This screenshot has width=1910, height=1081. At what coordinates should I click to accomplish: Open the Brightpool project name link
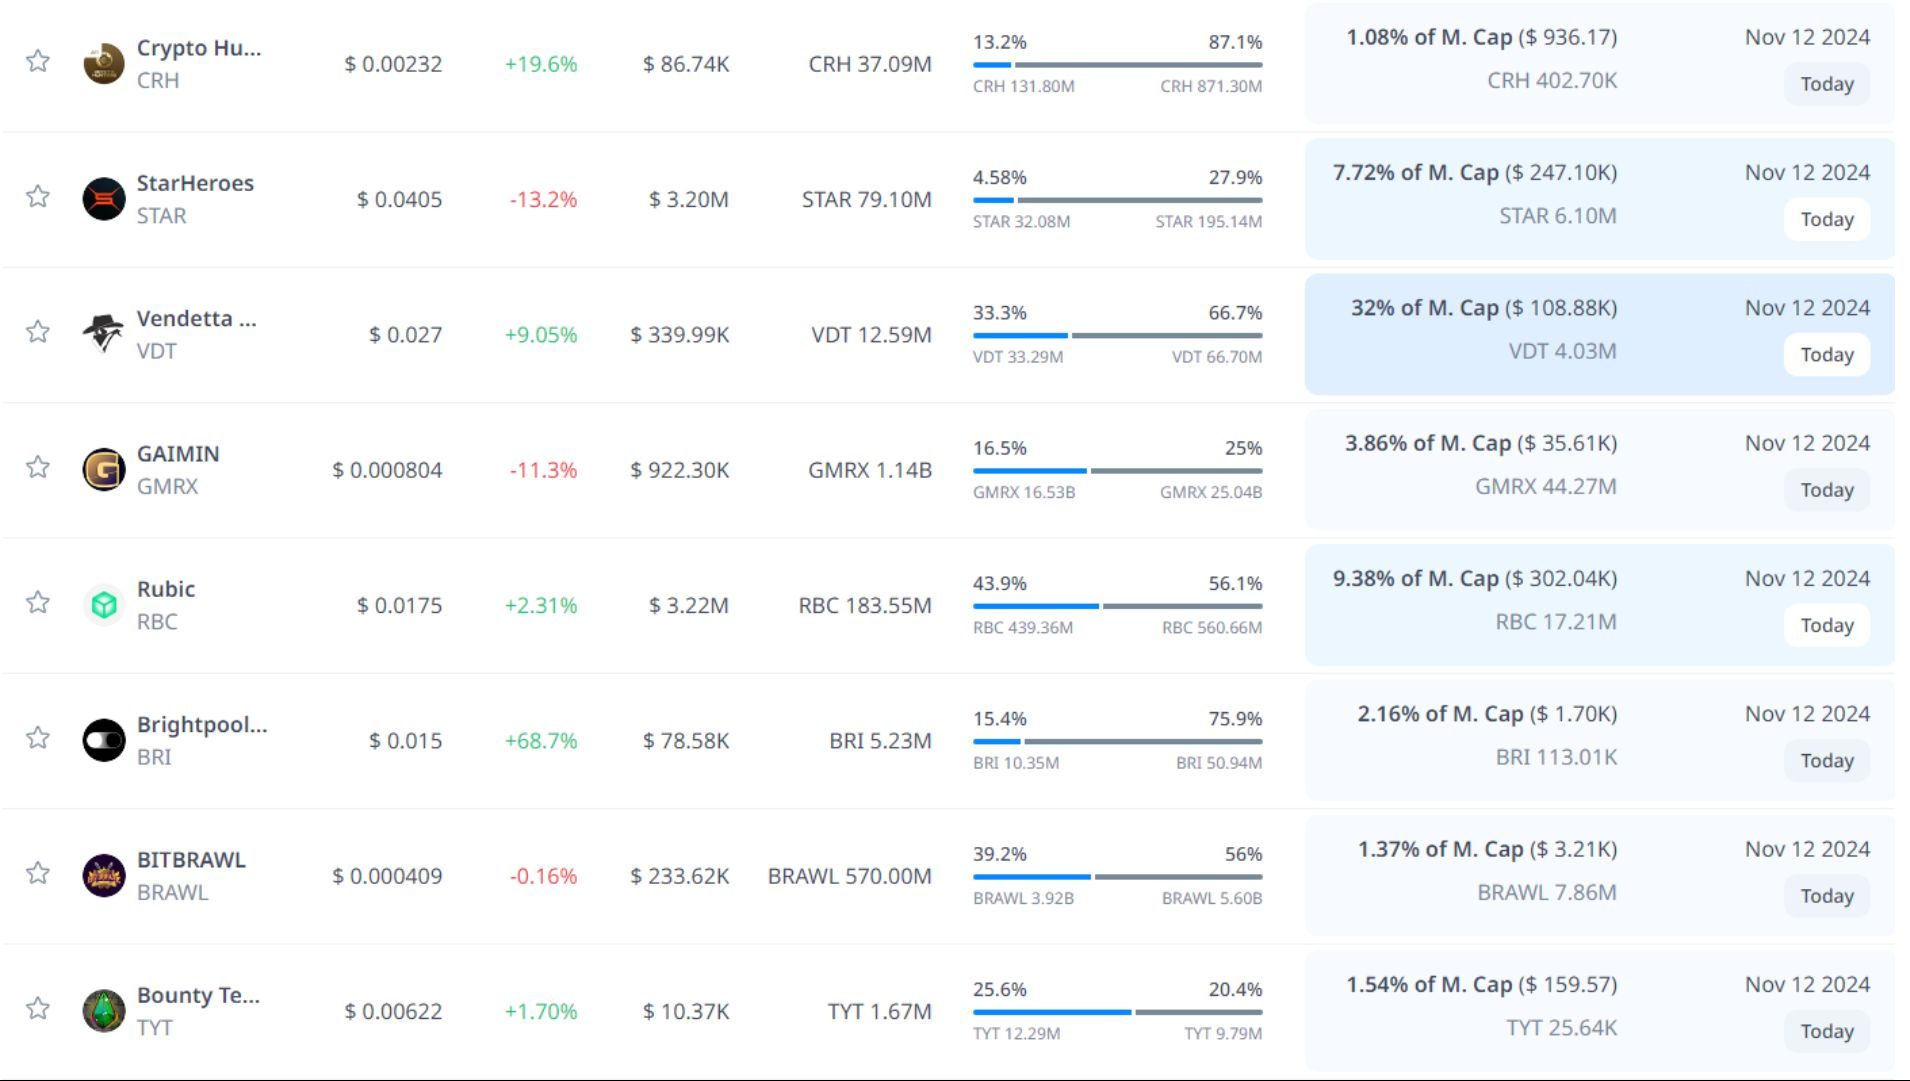pos(202,725)
